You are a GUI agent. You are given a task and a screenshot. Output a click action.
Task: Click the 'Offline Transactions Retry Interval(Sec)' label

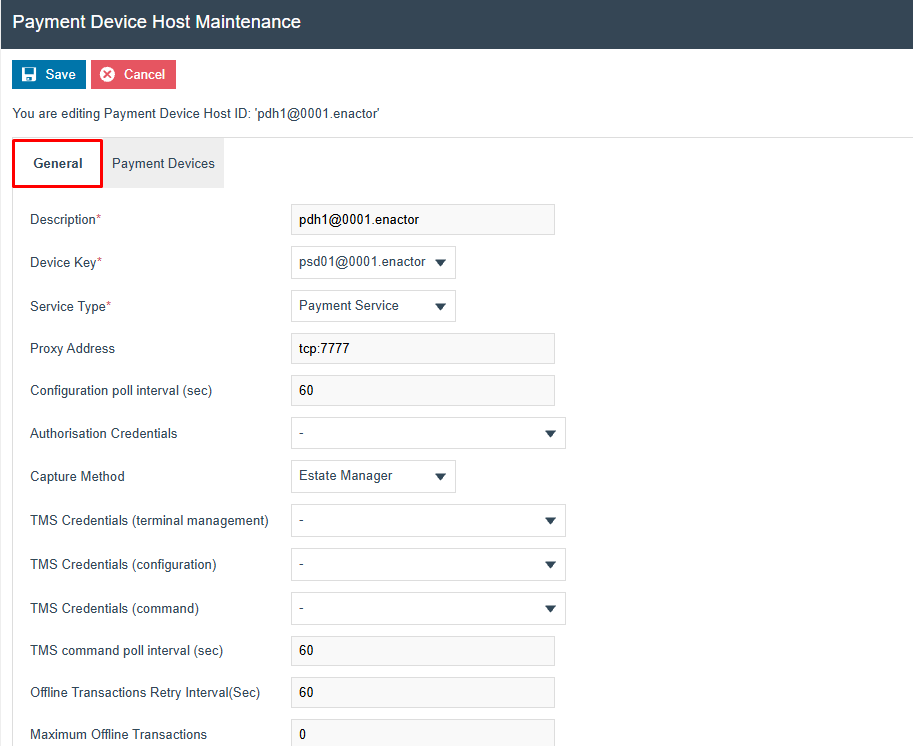click(145, 692)
